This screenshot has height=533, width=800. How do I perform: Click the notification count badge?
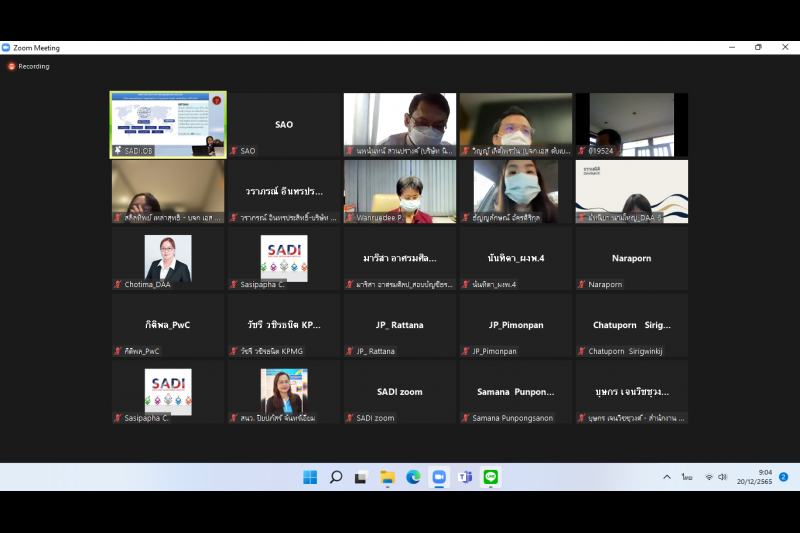[784, 477]
